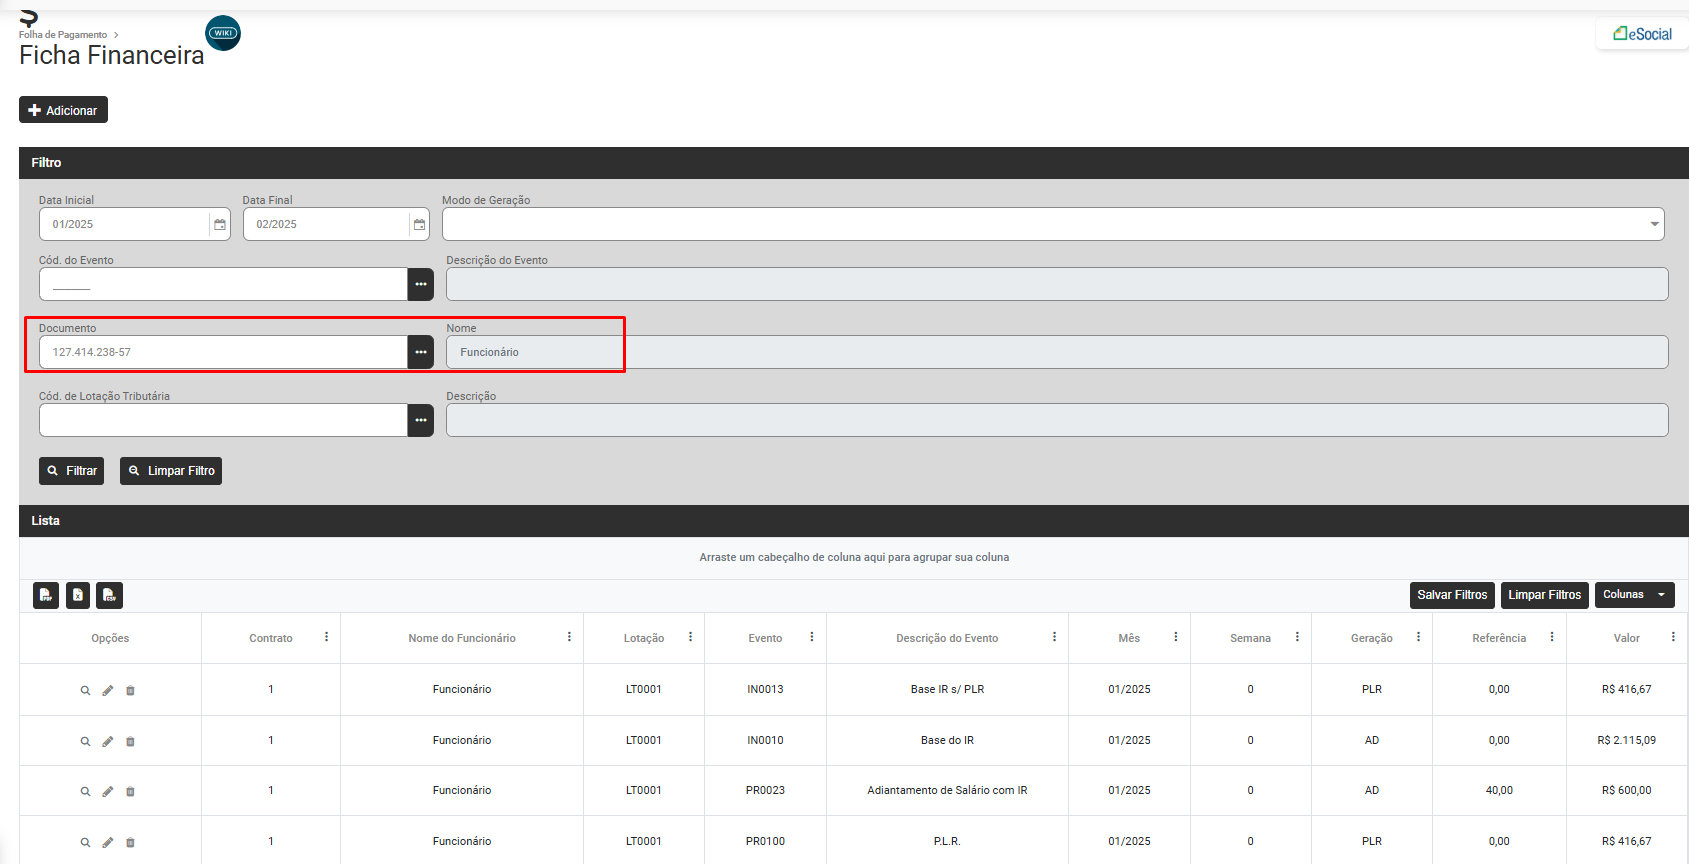Export the list as CSV
Image resolution: width=1689 pixels, height=864 pixels.
[x=110, y=595]
